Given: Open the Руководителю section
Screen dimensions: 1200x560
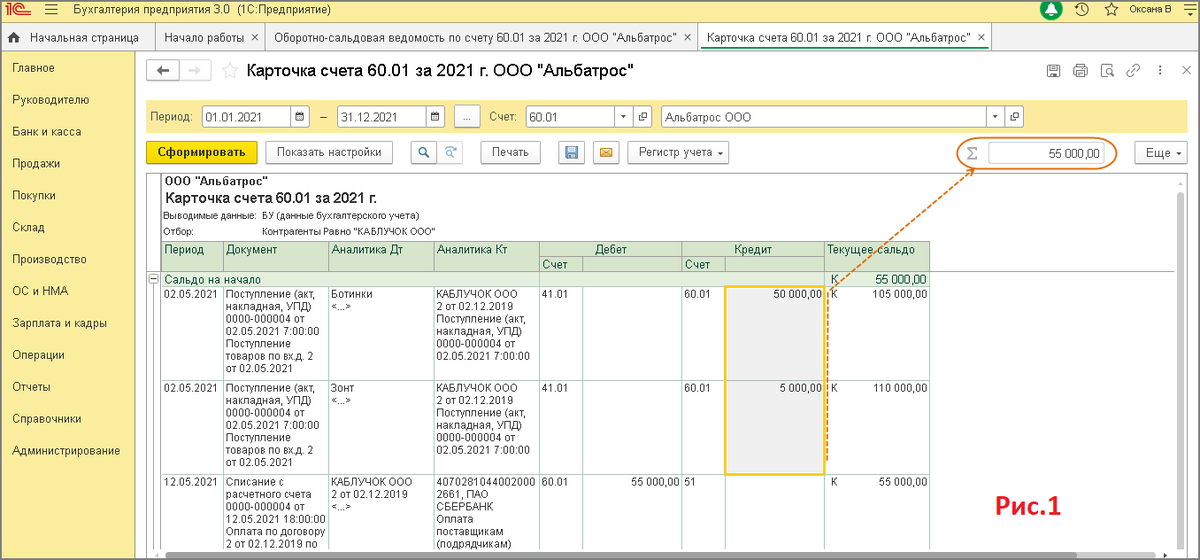Looking at the screenshot, I should (x=51, y=100).
